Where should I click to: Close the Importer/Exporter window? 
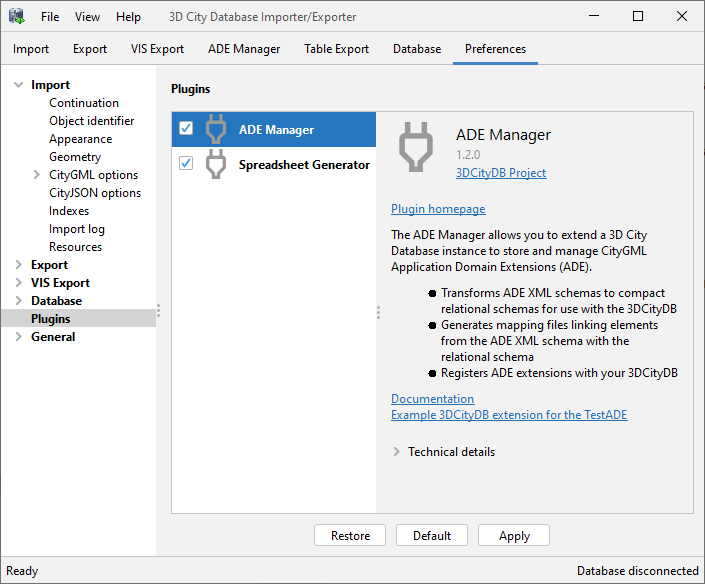click(682, 16)
